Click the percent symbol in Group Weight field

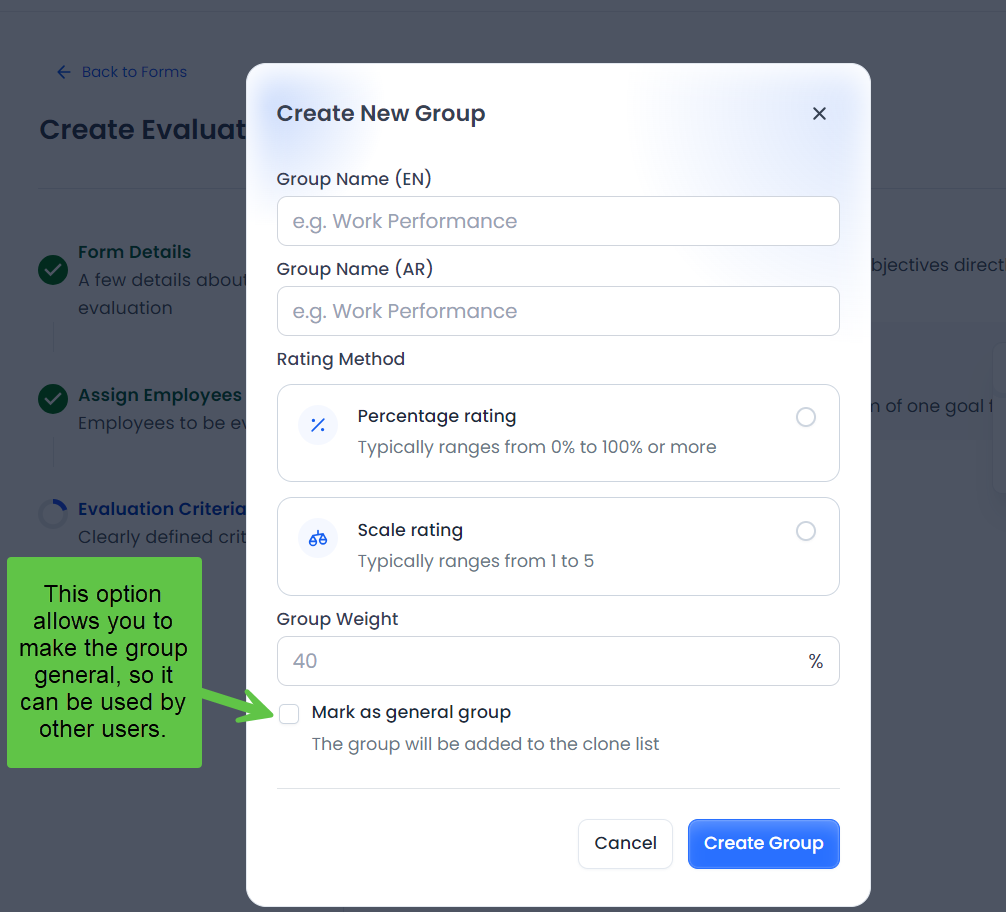(815, 661)
